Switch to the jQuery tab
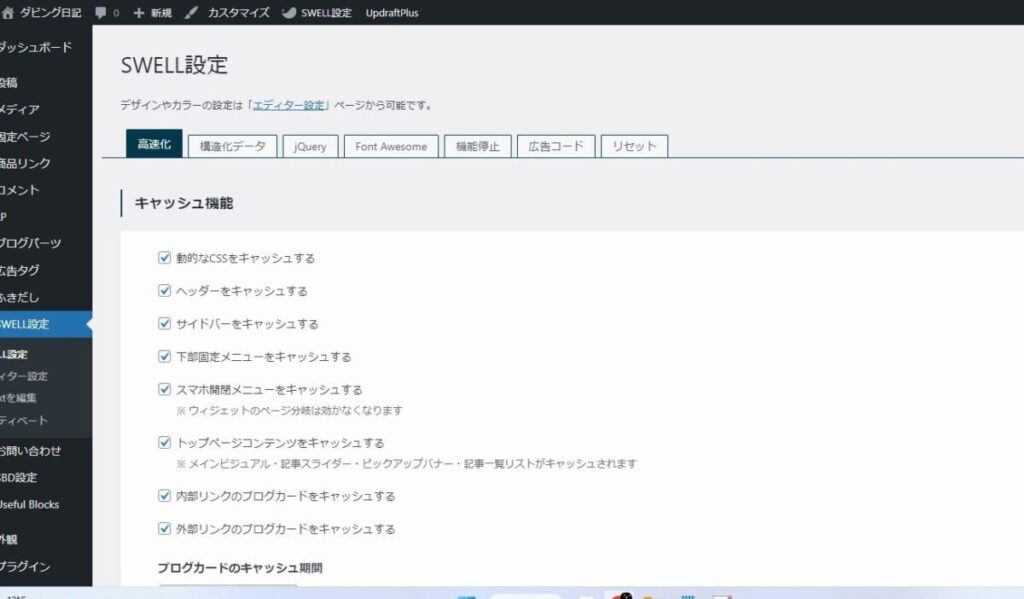 tap(310, 146)
